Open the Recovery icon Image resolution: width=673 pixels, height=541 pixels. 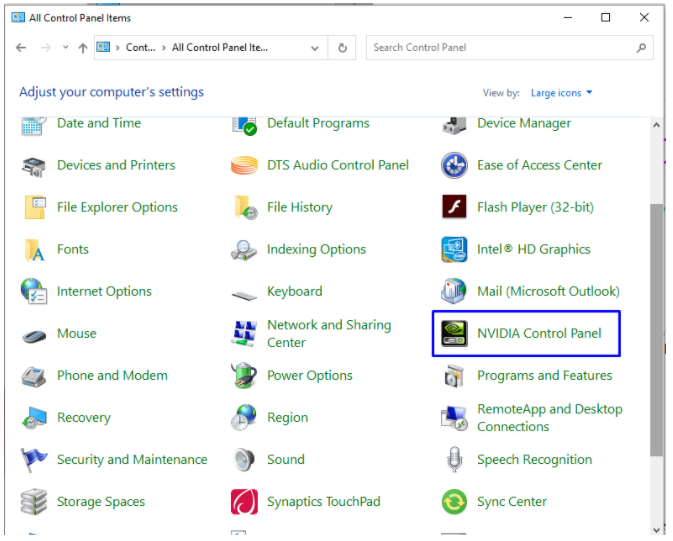coord(34,418)
